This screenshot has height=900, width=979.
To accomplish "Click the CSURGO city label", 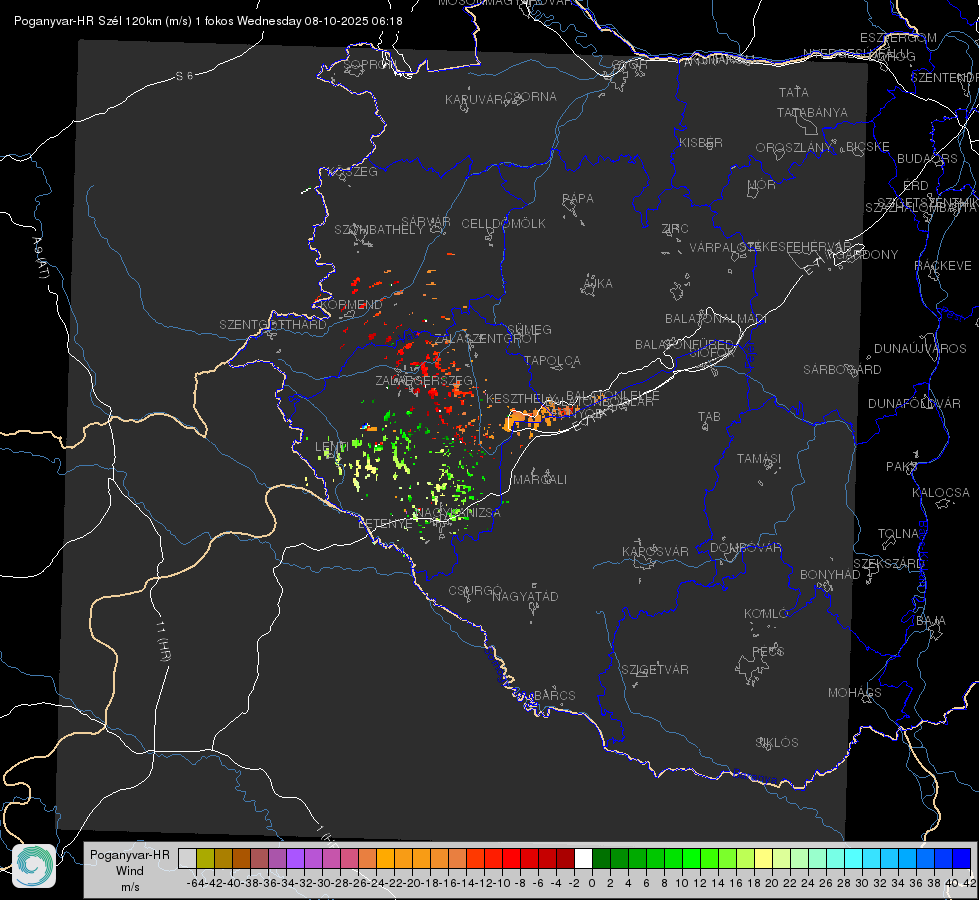I will click(x=475, y=591).
